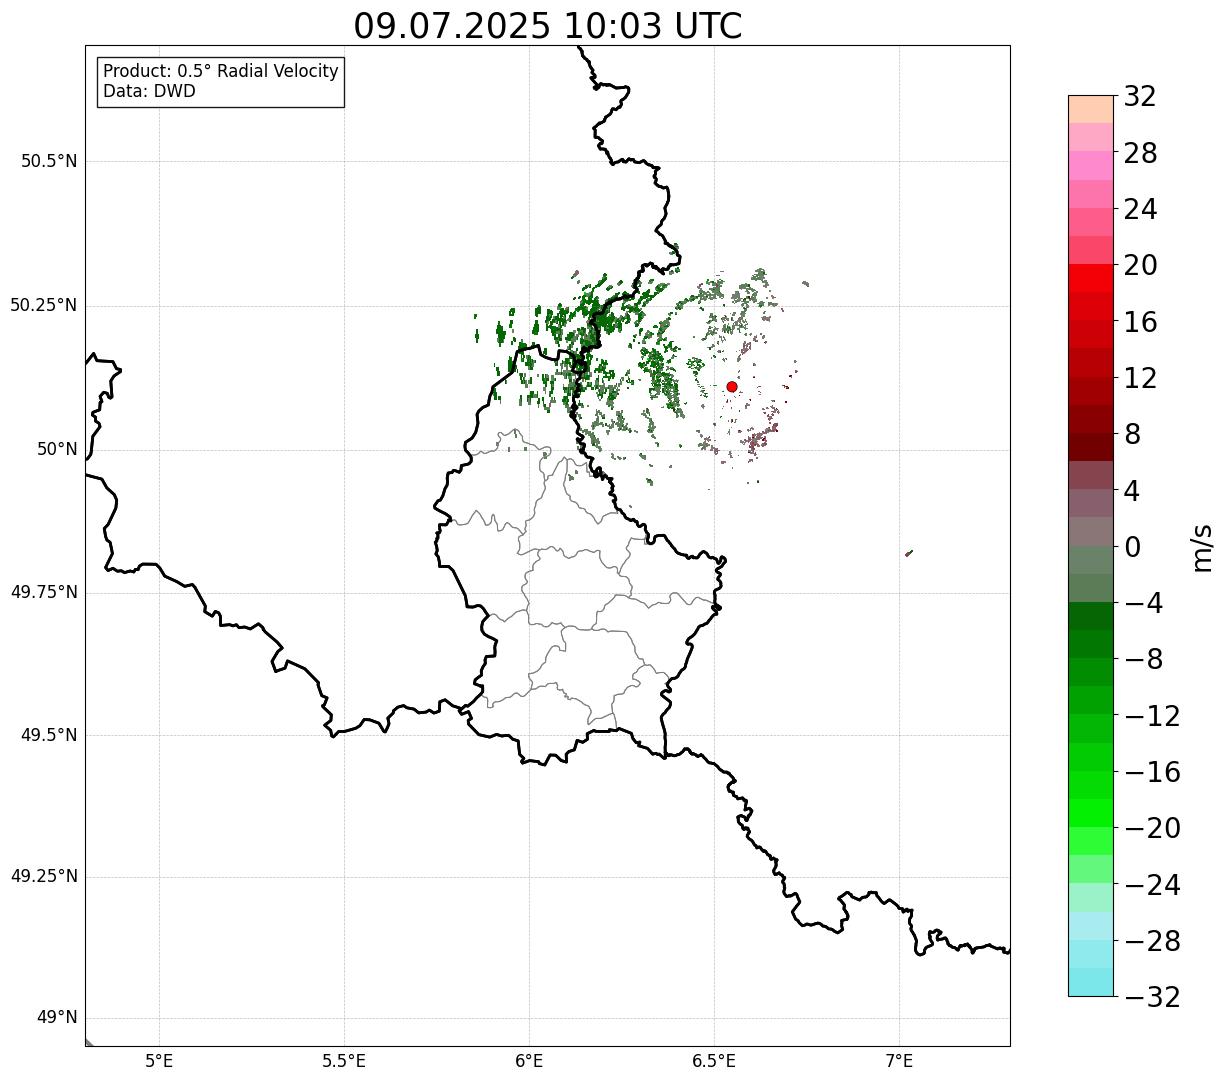The width and height of the screenshot is (1225, 1081).
Task: Click the bright red colorbar band below 20
Action: [1091, 278]
